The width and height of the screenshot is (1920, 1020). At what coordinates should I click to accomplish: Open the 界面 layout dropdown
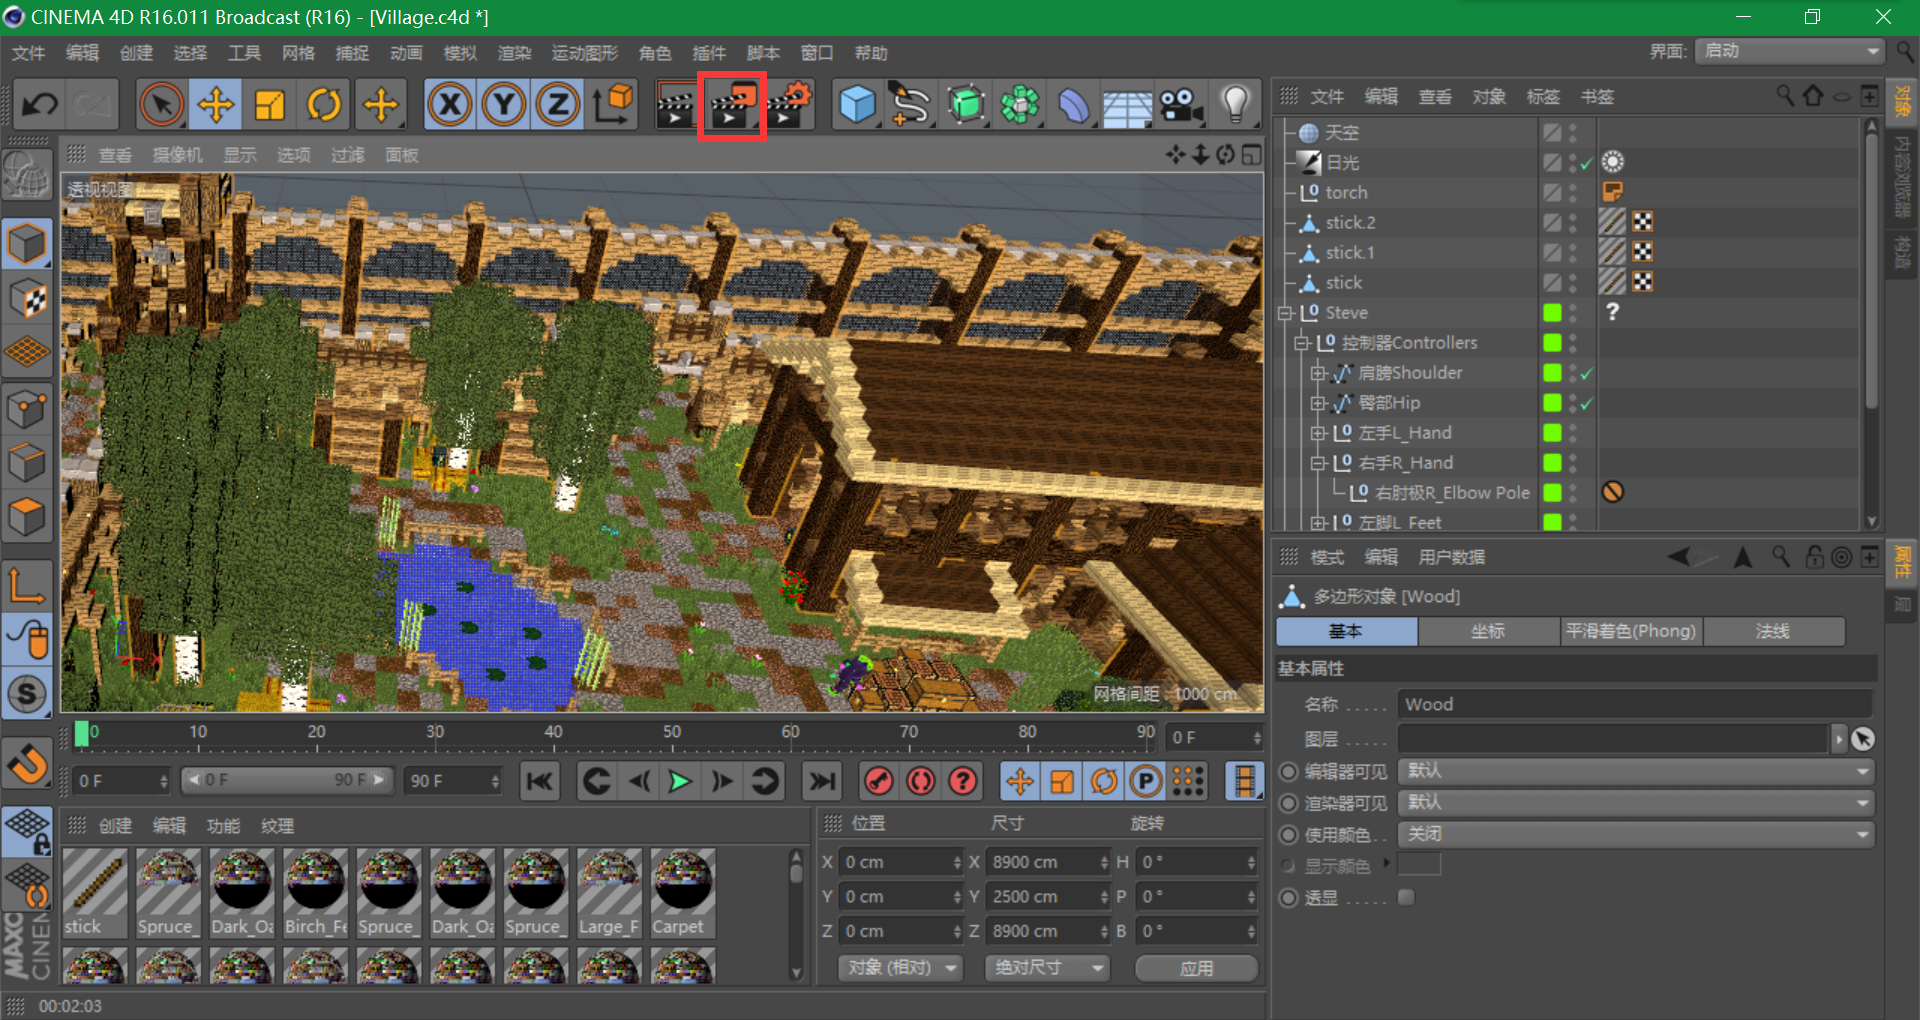coord(1789,51)
